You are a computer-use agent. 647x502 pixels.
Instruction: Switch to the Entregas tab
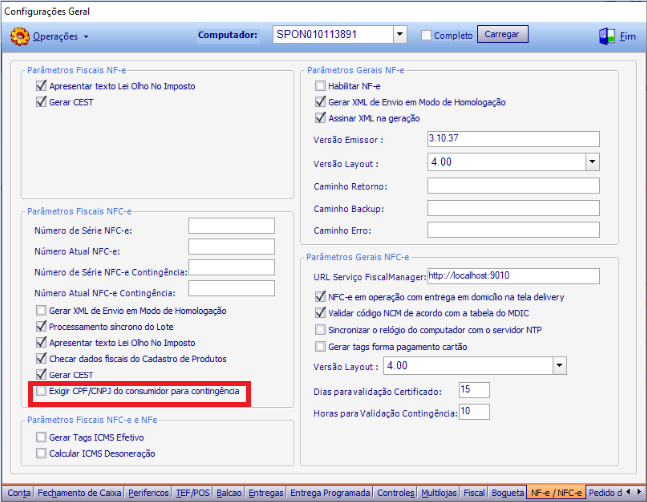point(266,493)
